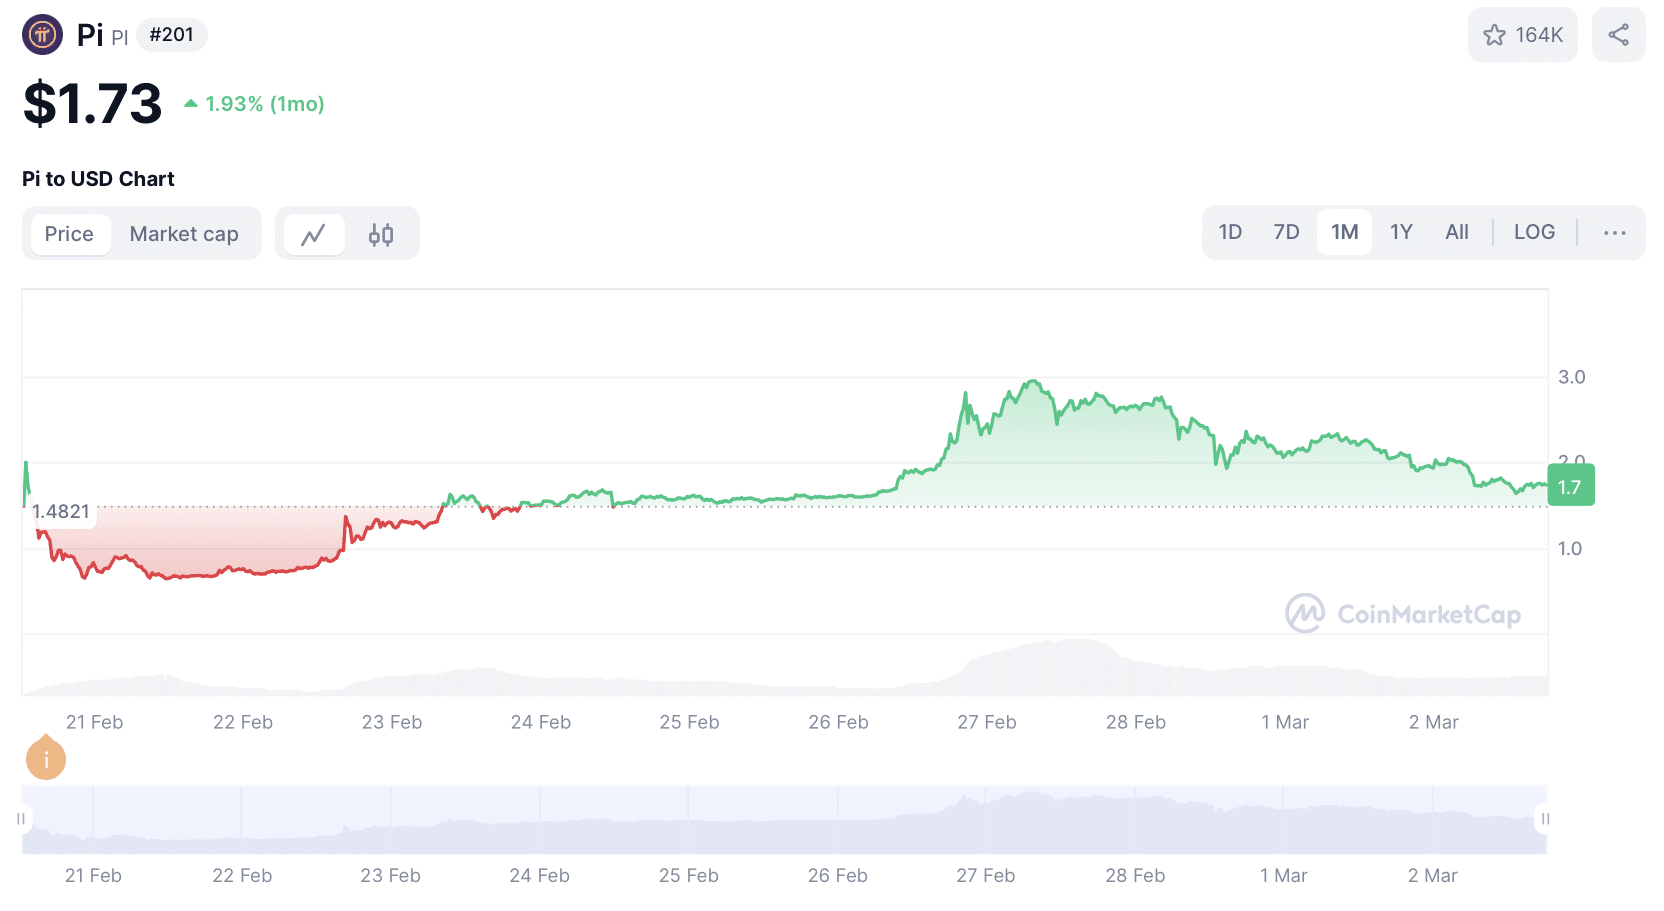Click the #201 rank badge
The width and height of the screenshot is (1664, 911).
tap(171, 35)
